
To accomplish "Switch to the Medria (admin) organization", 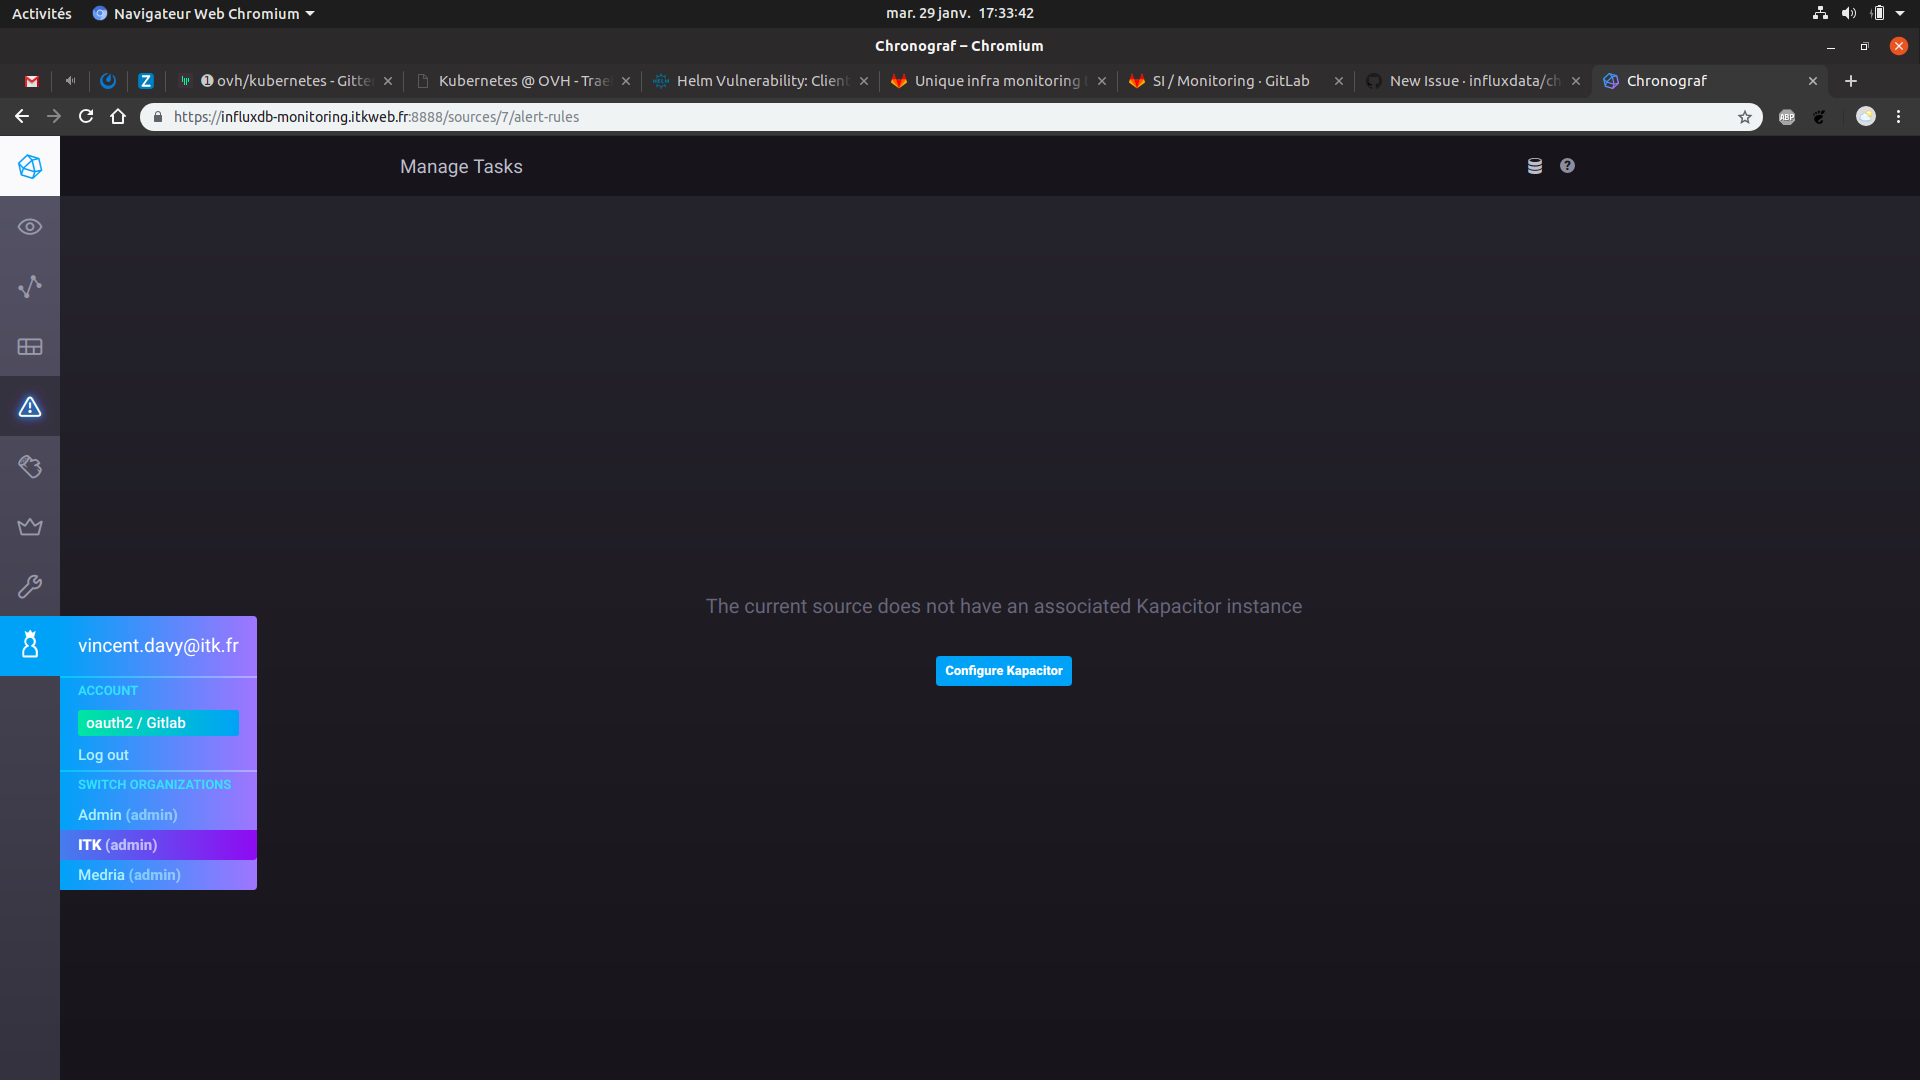I will [x=129, y=874].
